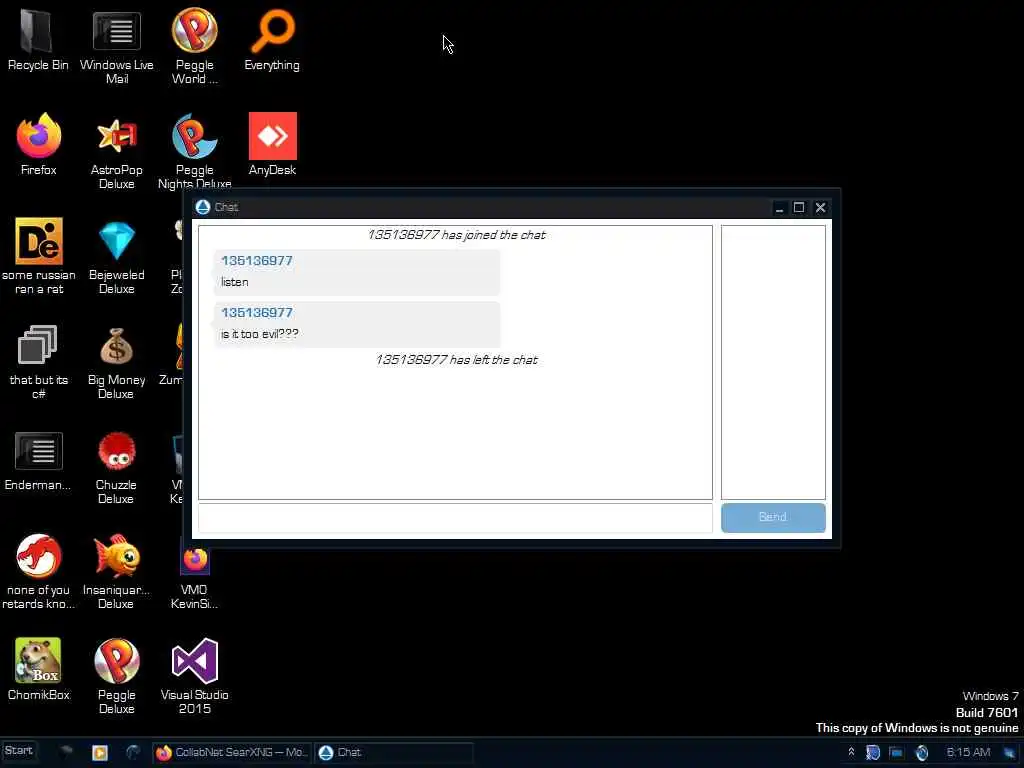
Task: Click '135136977 has left the chat' notice
Action: (456, 360)
